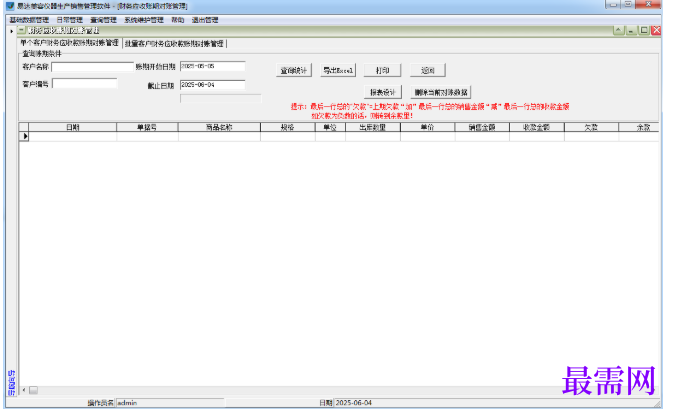The height and width of the screenshot is (412, 674).
Task: Switch to the single-customer reconciliation tab
Action: (x=70, y=43)
